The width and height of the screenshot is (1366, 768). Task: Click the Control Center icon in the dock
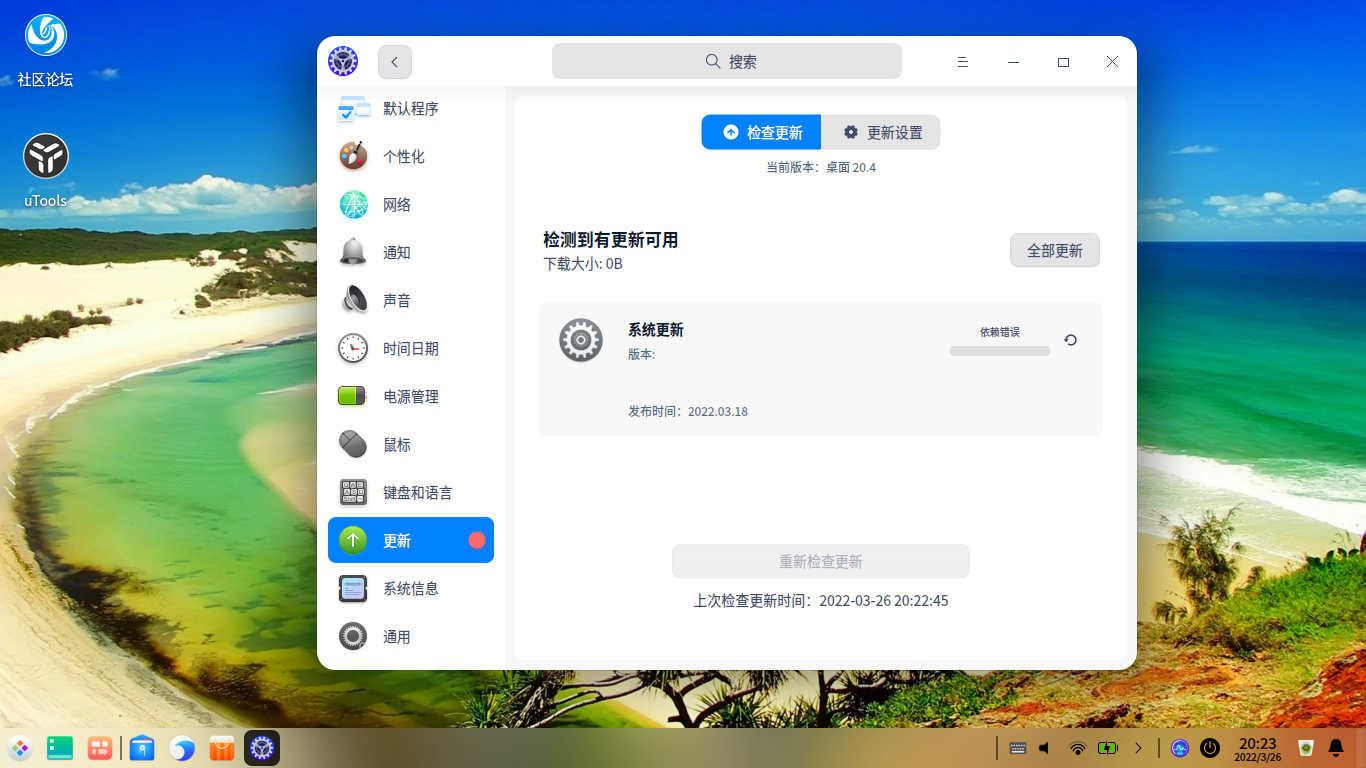(262, 748)
